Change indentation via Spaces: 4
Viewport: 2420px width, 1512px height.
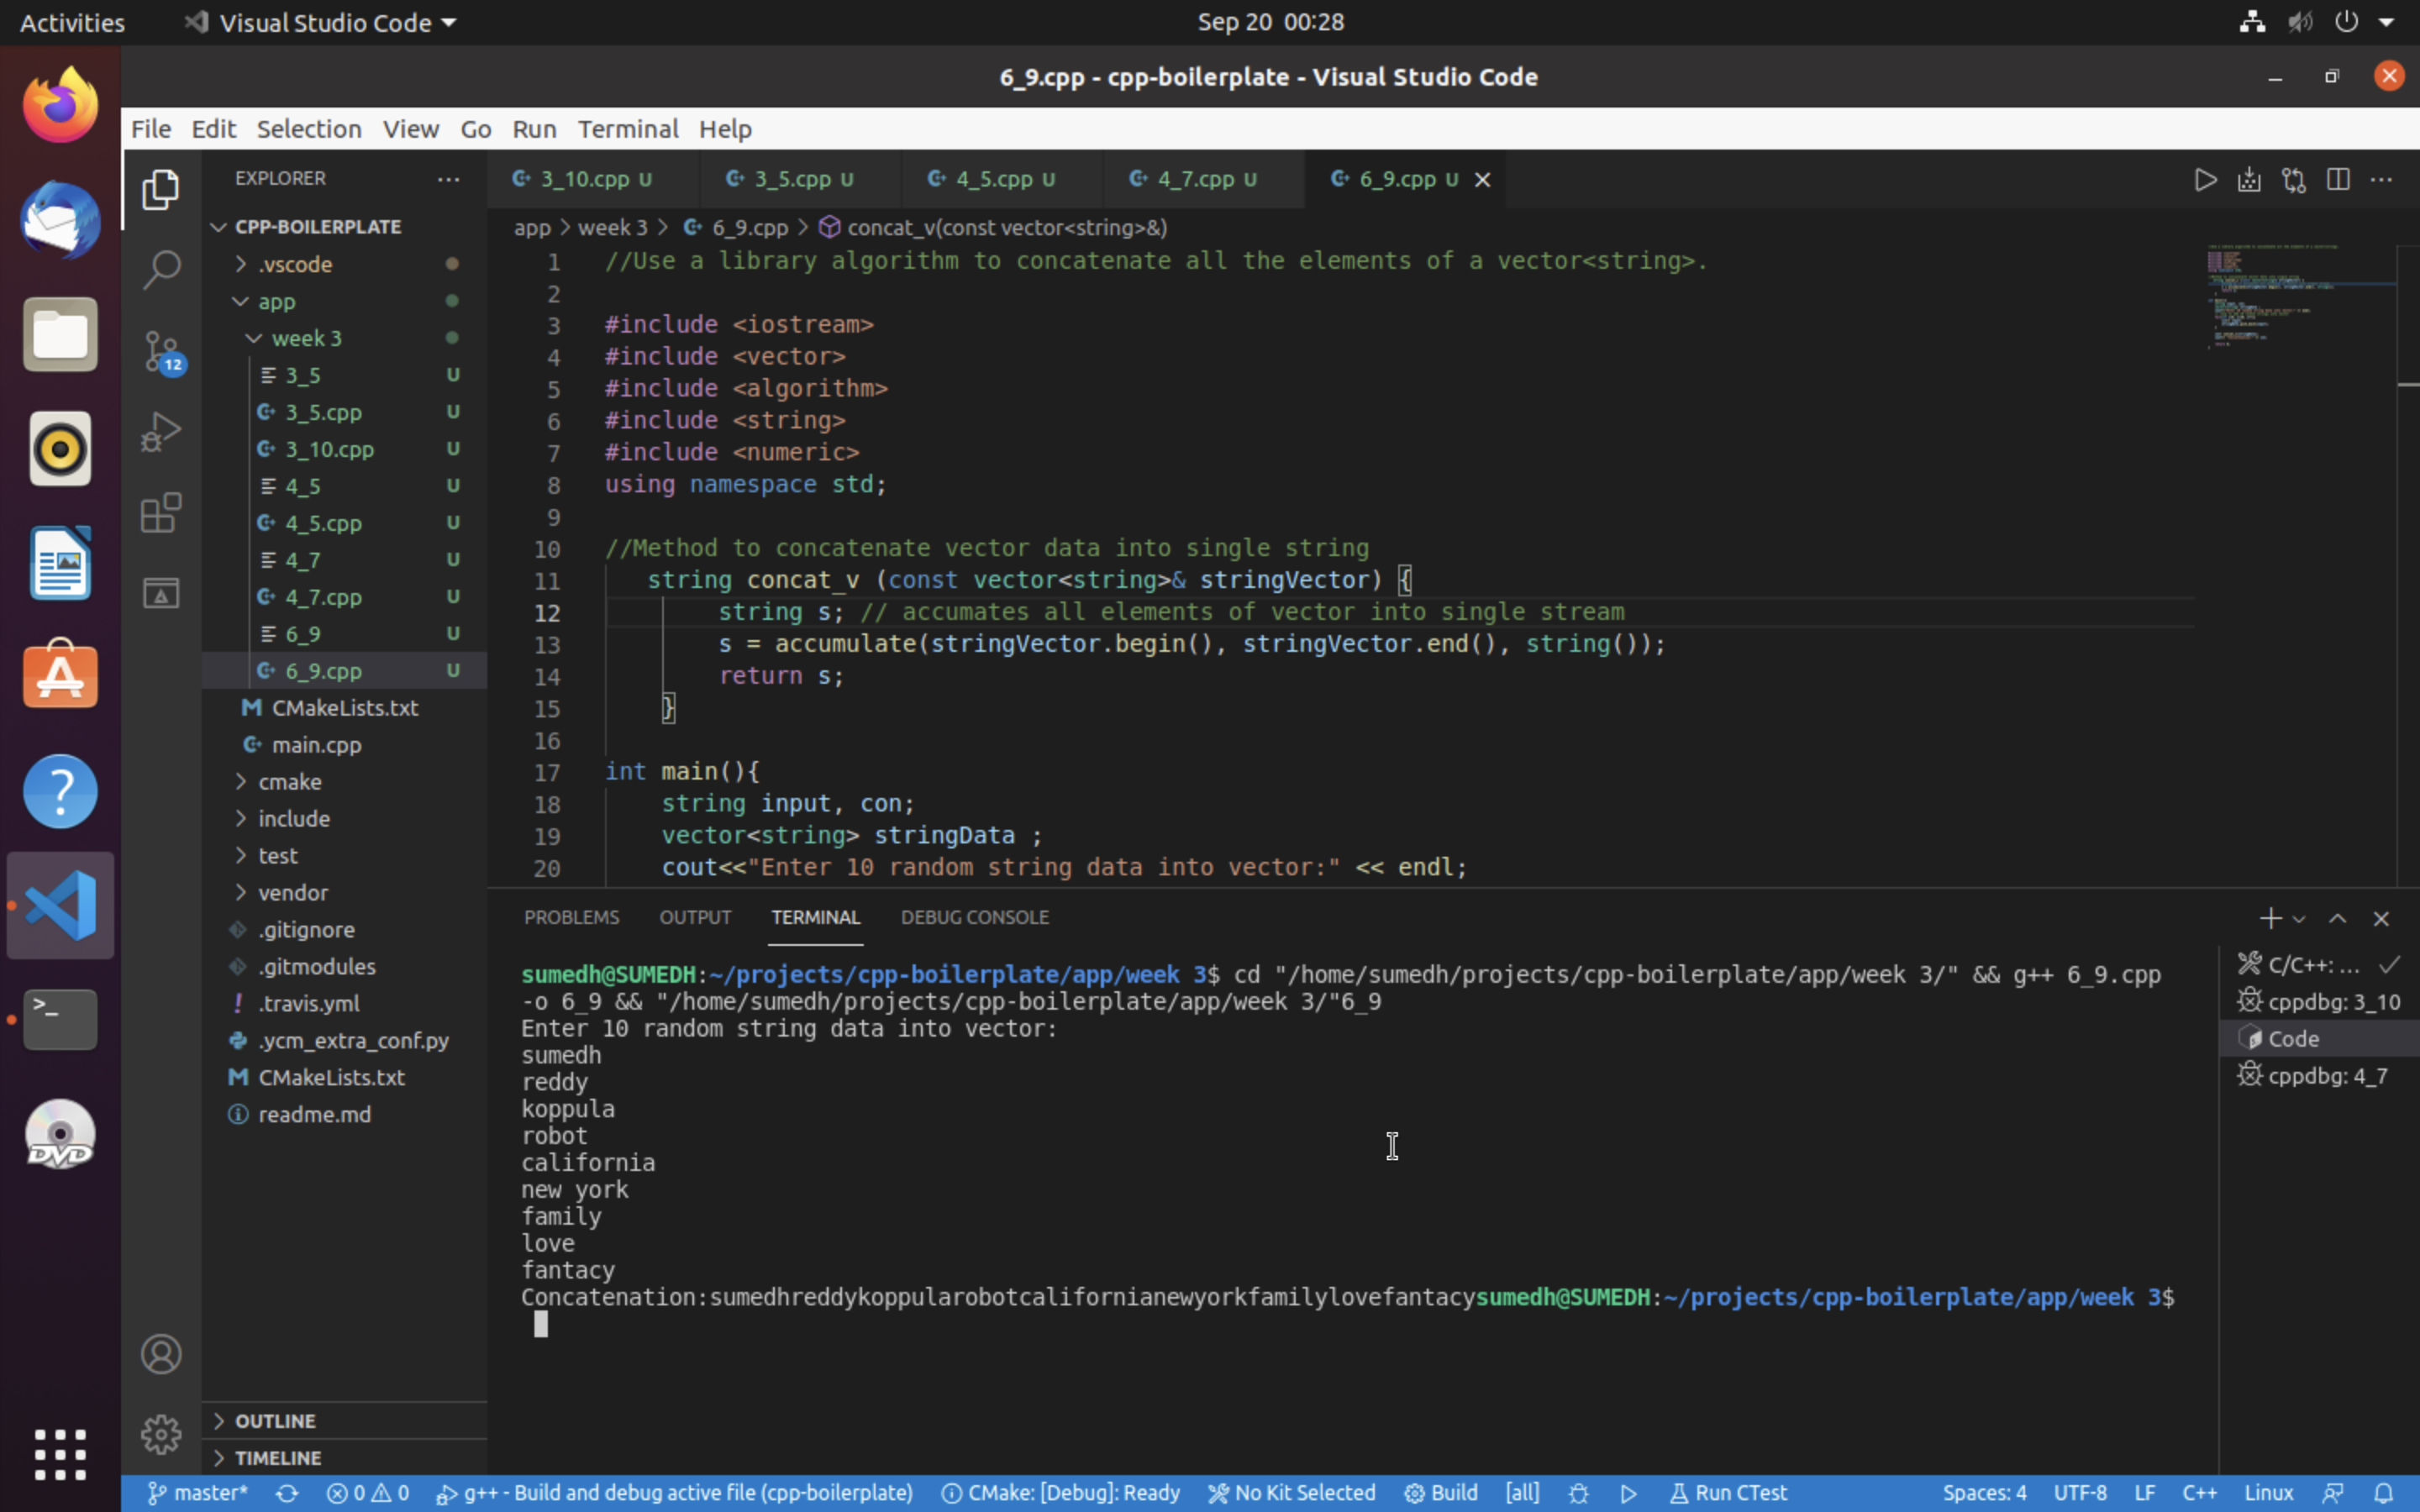coord(1984,1493)
